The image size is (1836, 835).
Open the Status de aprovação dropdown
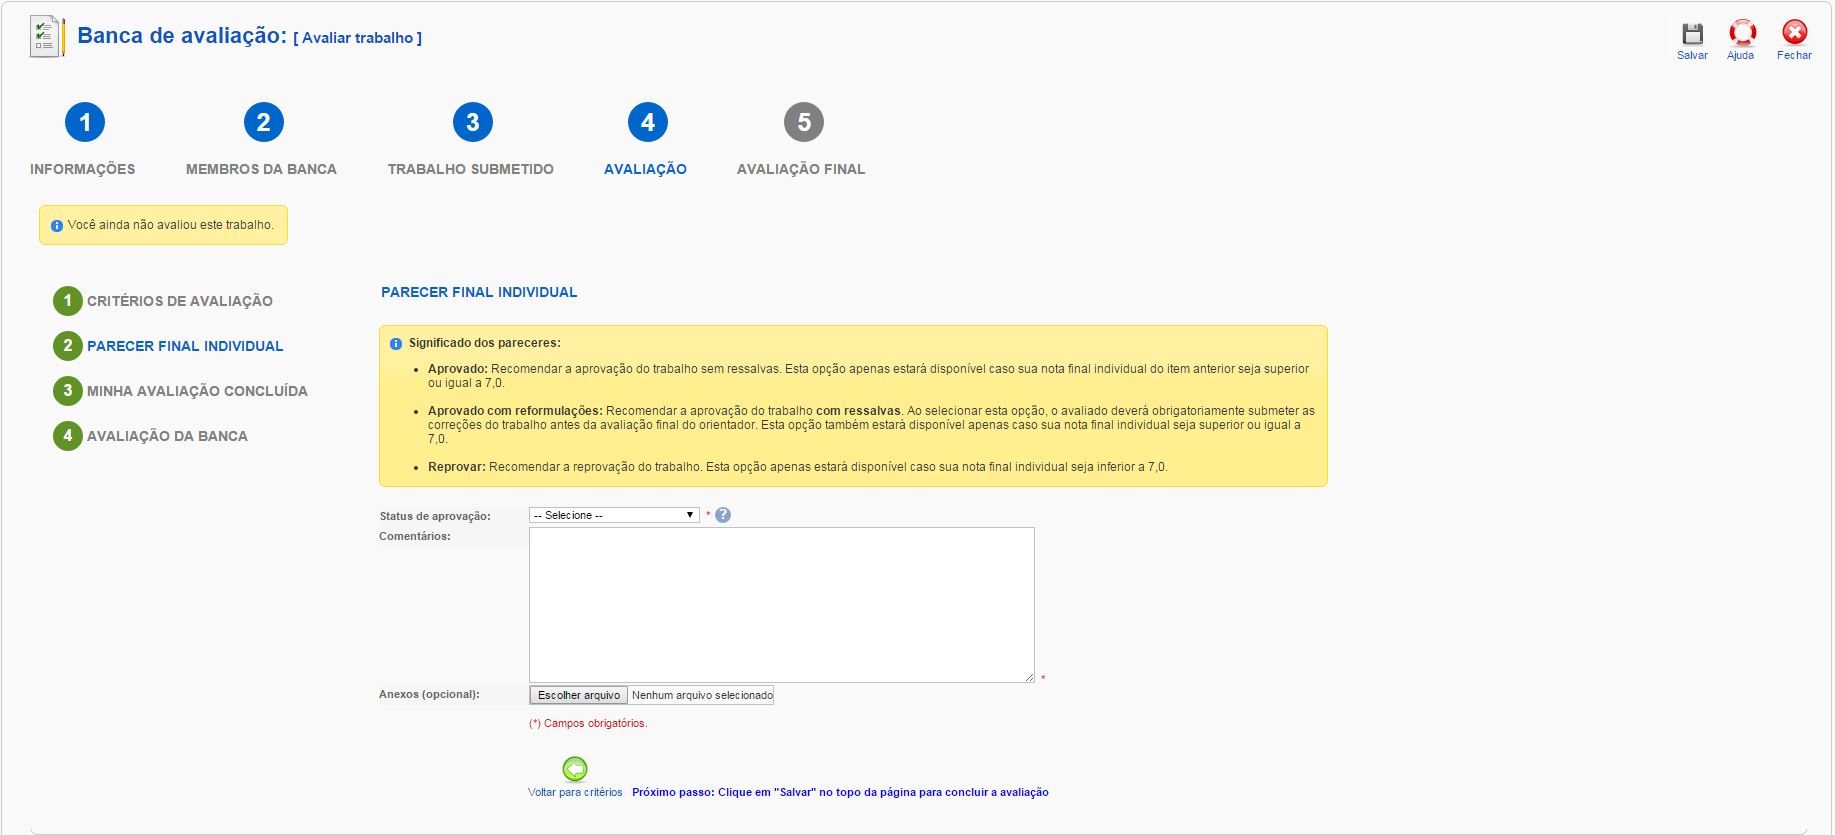[613, 515]
